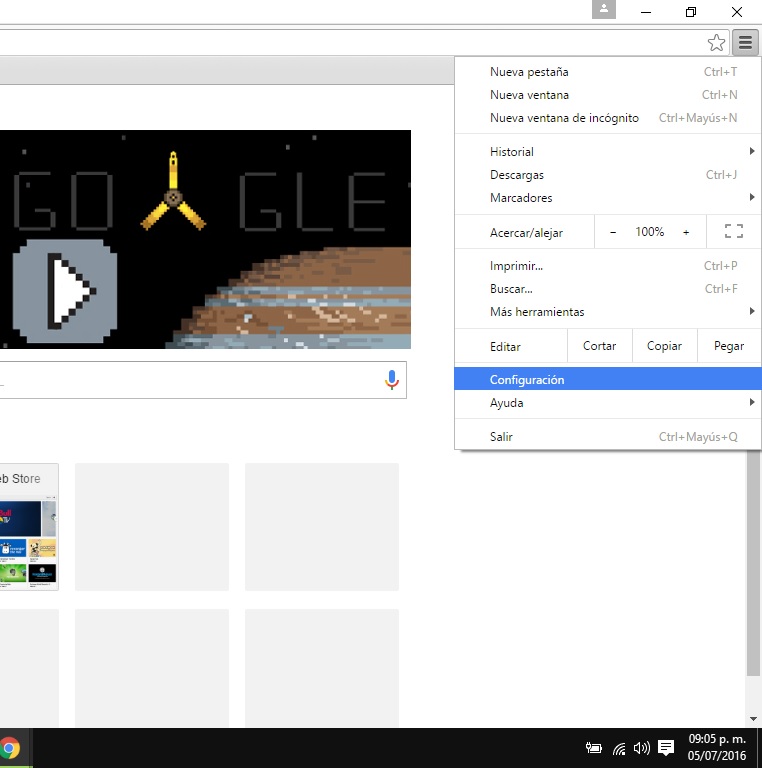The height and width of the screenshot is (768, 762).
Task: Click the bookmark star icon
Action: click(716, 42)
